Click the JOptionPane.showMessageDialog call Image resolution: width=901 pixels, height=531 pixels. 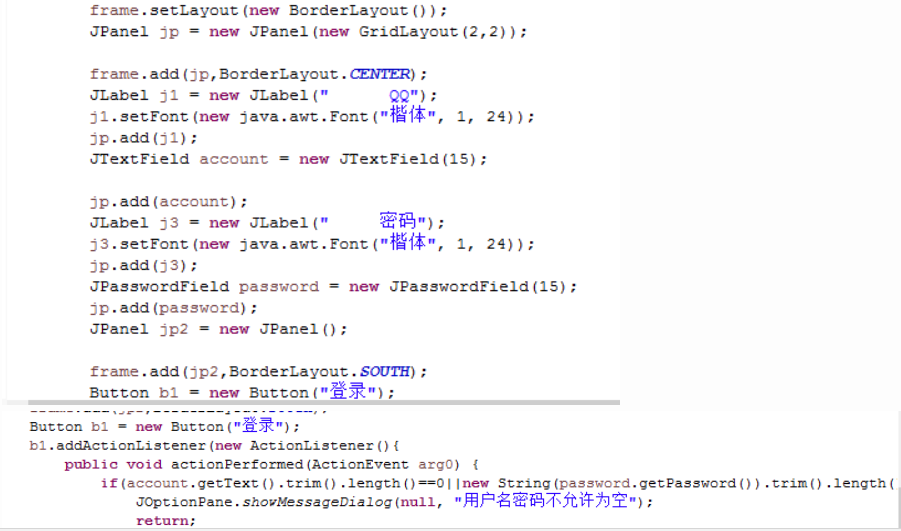[x=395, y=502]
